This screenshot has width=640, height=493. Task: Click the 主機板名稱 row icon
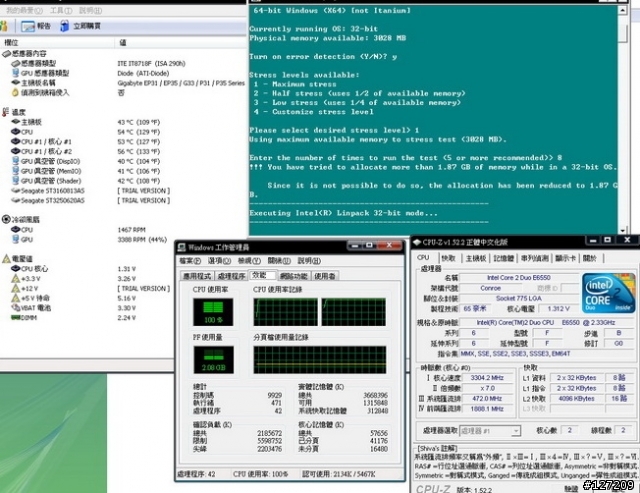[x=16, y=83]
